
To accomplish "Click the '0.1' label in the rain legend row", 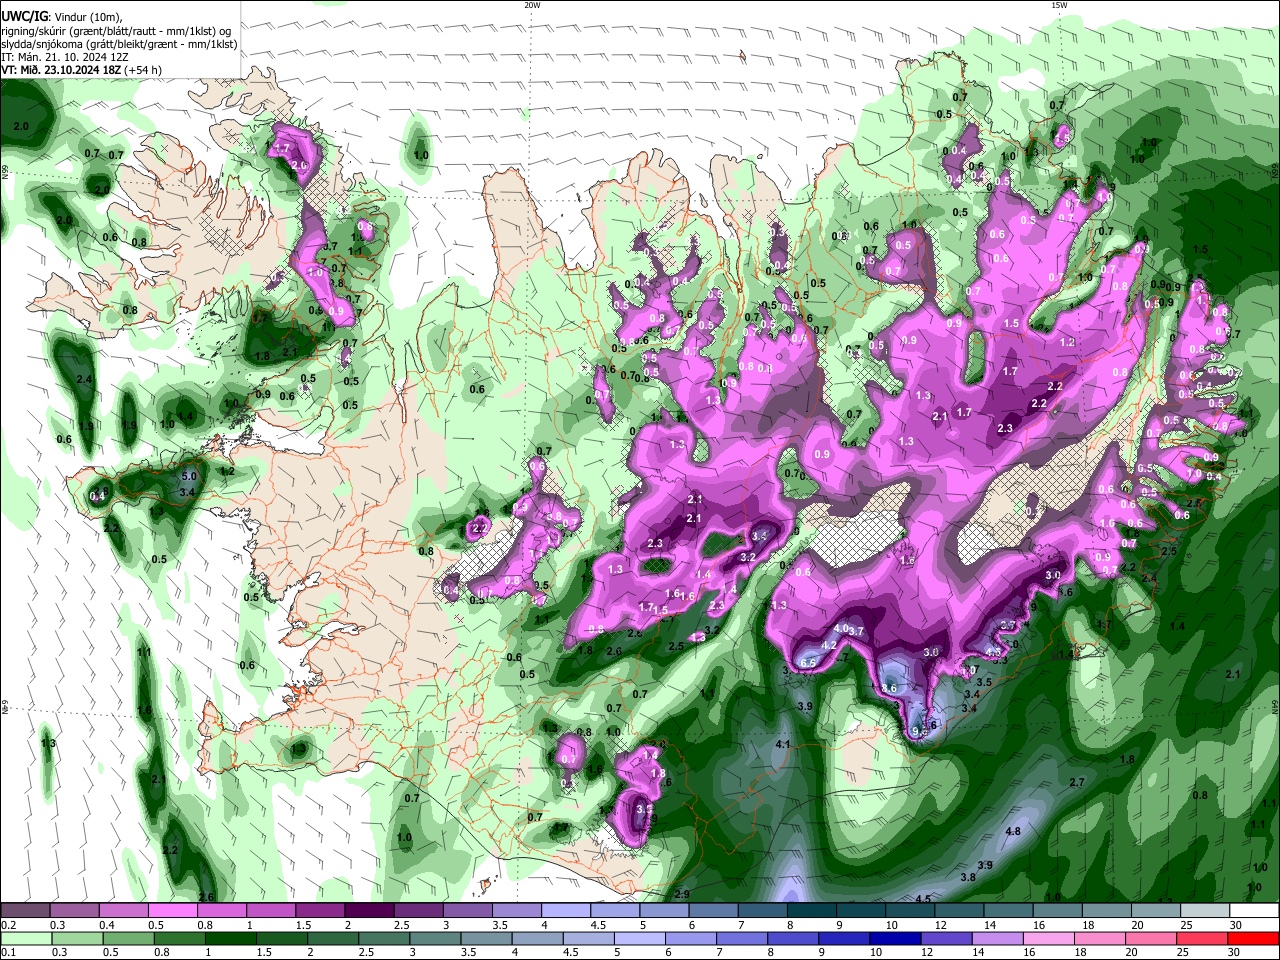I will (8, 952).
